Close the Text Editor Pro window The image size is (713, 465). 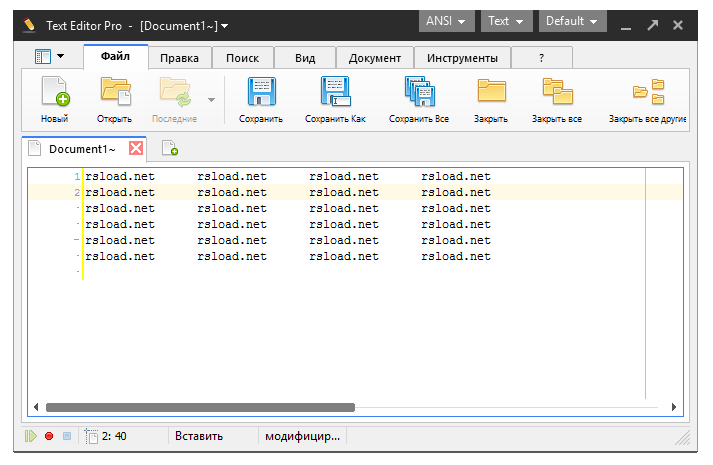678,25
